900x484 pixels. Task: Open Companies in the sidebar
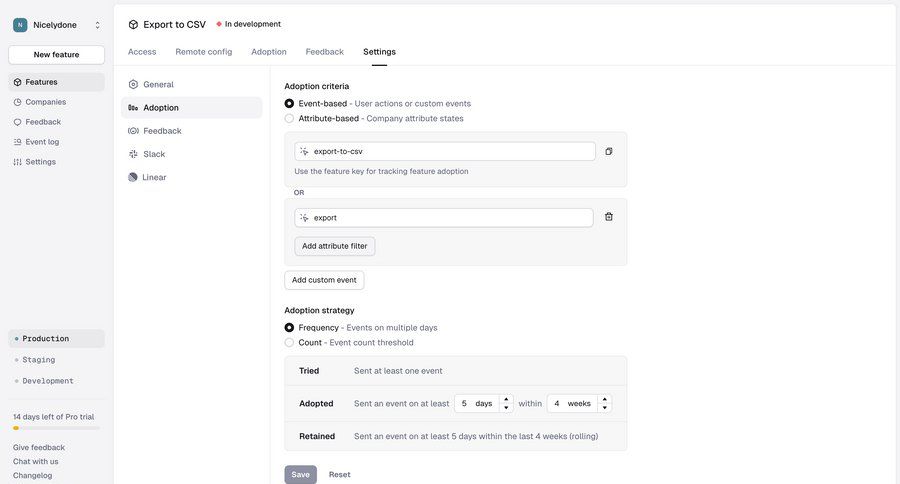(x=56, y=102)
